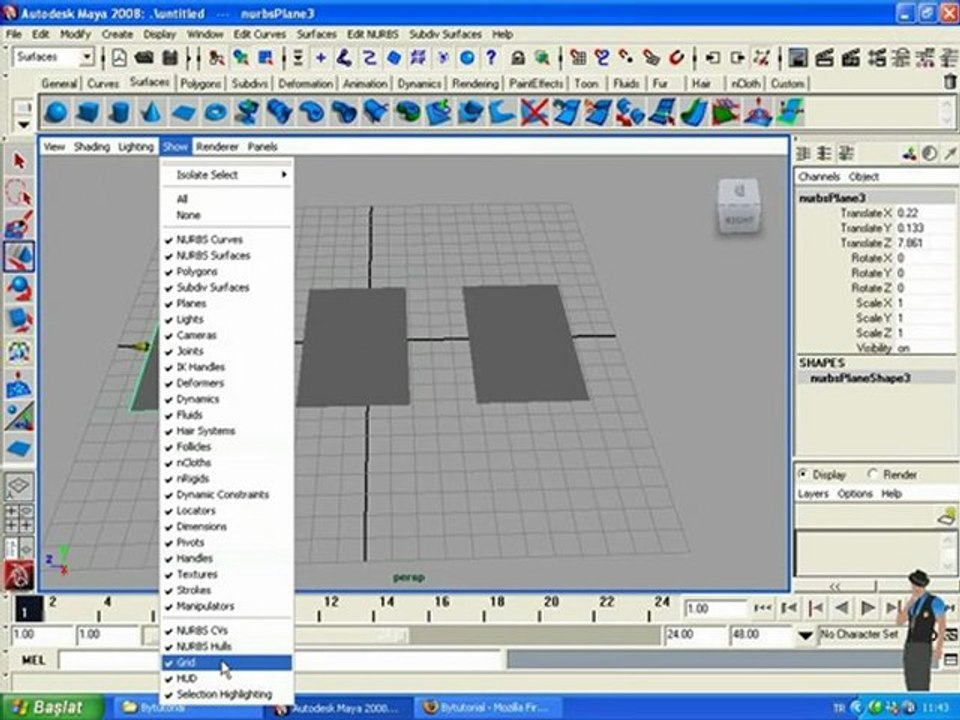
Task: Open the shelf menu arrow at left
Action: tap(23, 125)
